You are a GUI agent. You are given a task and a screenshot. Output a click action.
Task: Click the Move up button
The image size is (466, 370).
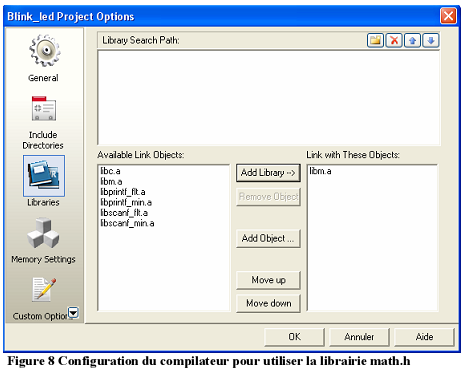268,280
